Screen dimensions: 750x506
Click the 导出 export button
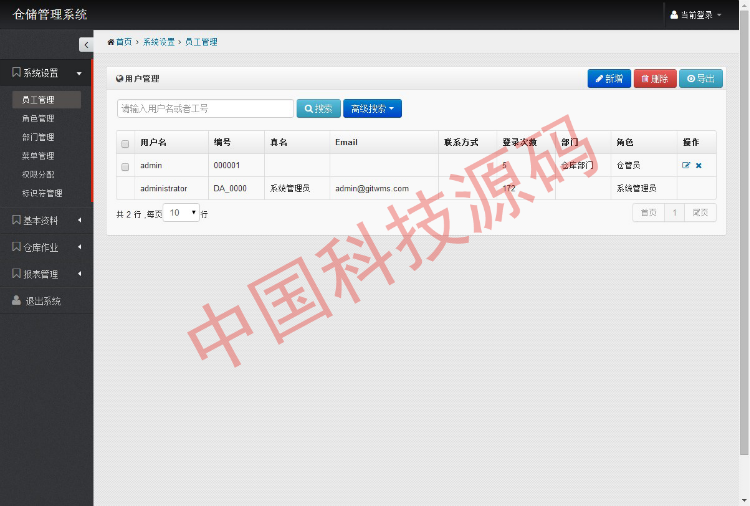tap(700, 78)
